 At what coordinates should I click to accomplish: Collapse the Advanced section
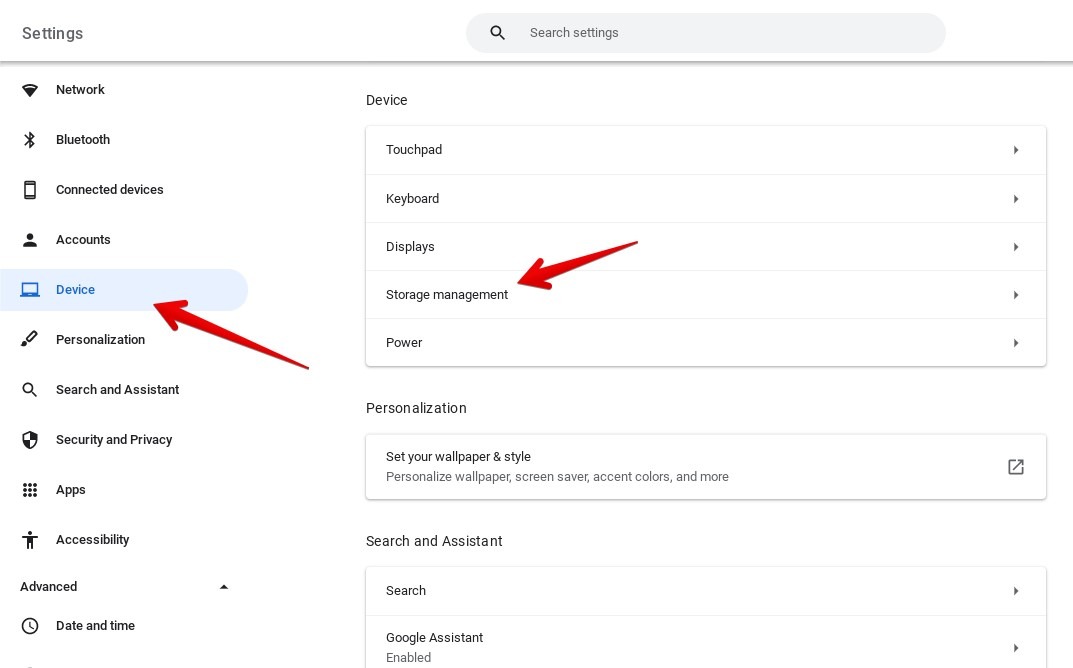[x=224, y=587]
